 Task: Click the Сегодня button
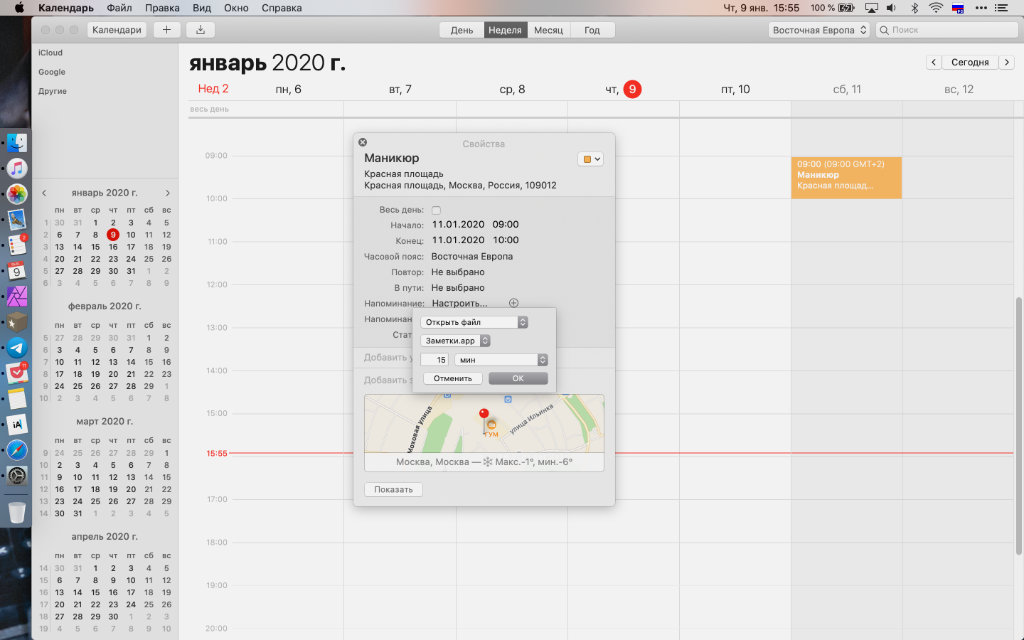(x=970, y=62)
